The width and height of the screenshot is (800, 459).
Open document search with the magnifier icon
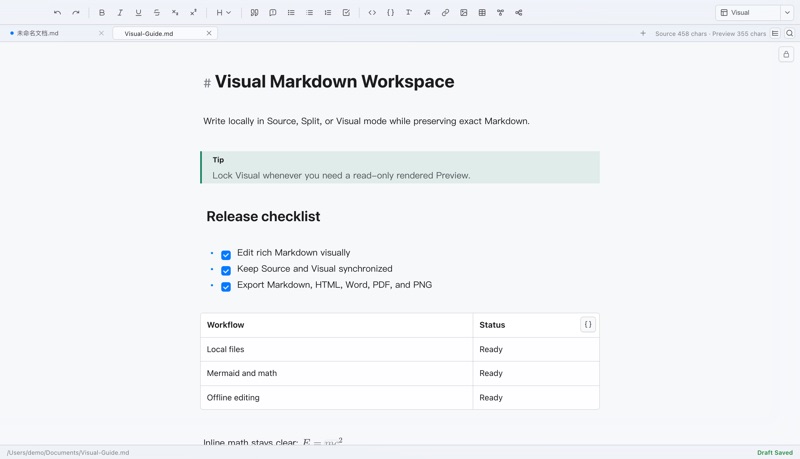(x=790, y=33)
